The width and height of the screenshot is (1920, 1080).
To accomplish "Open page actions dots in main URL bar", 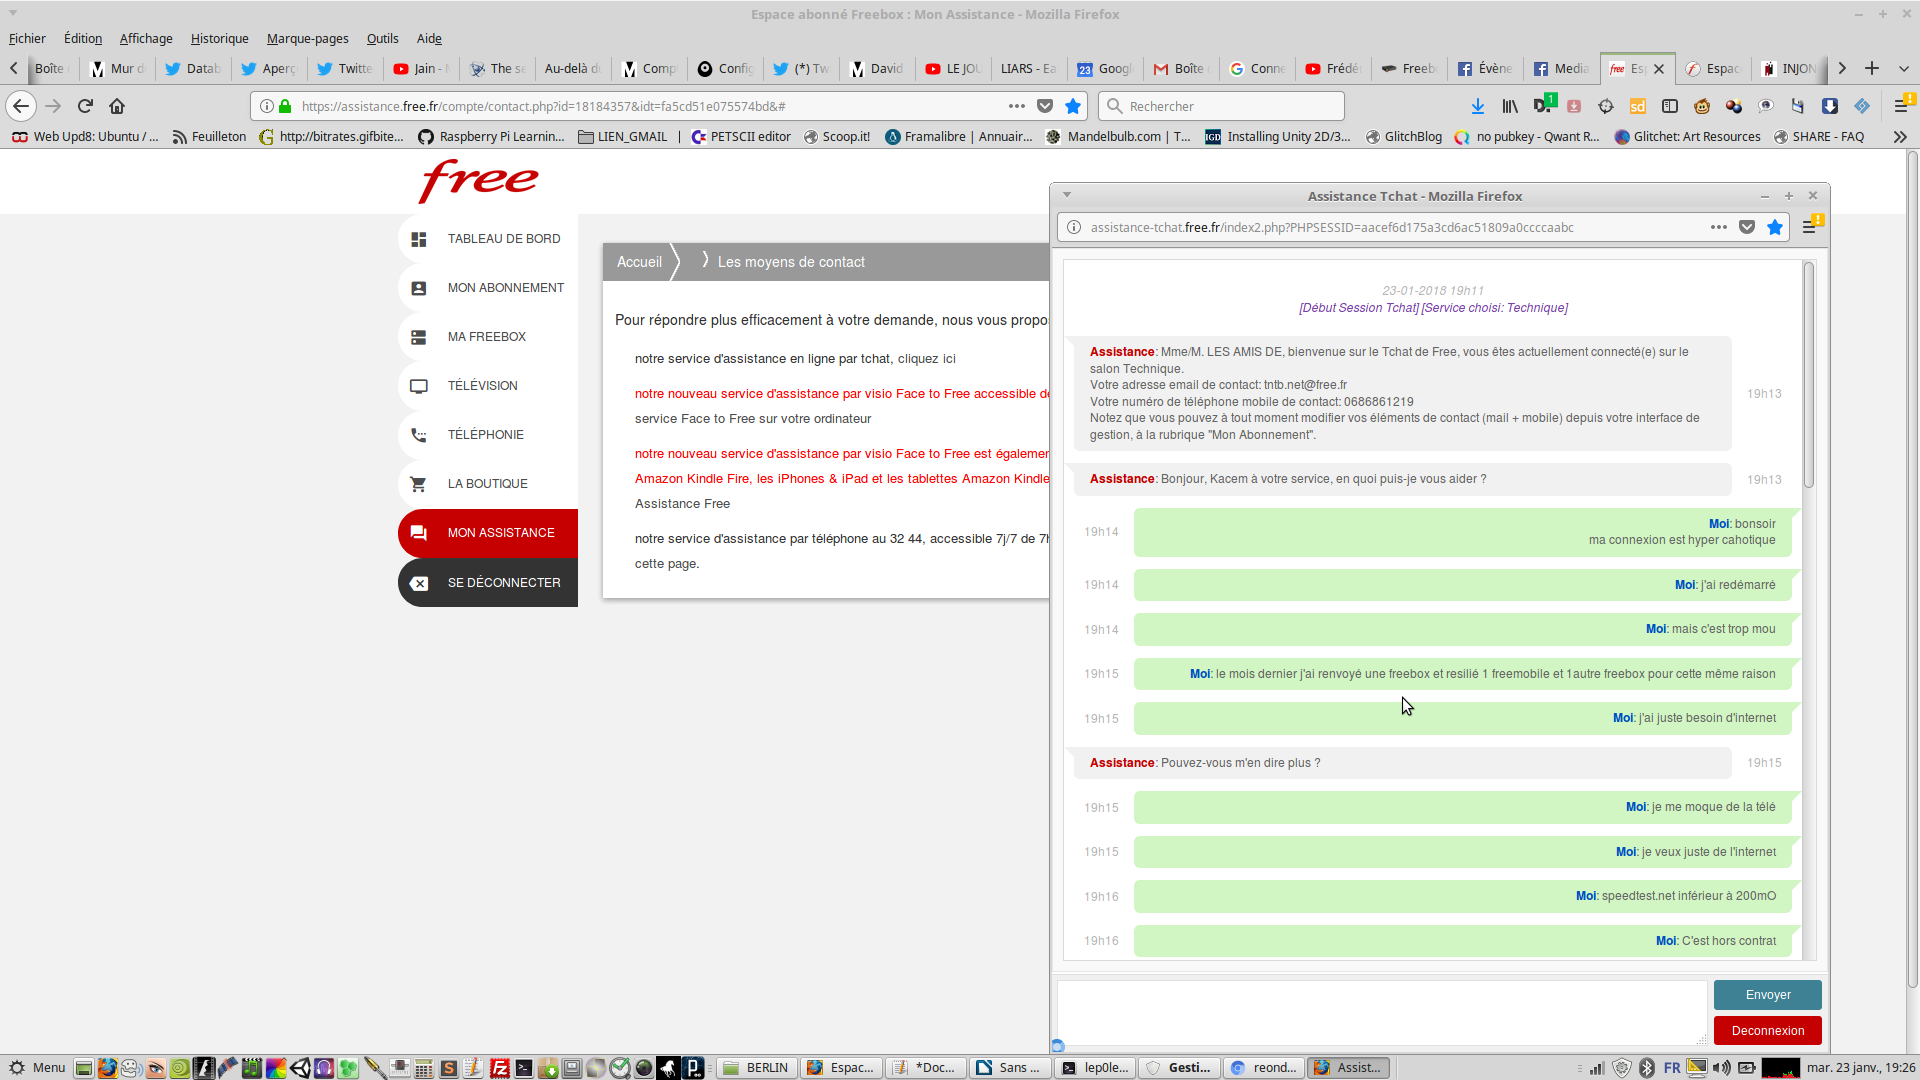I will [x=1017, y=106].
